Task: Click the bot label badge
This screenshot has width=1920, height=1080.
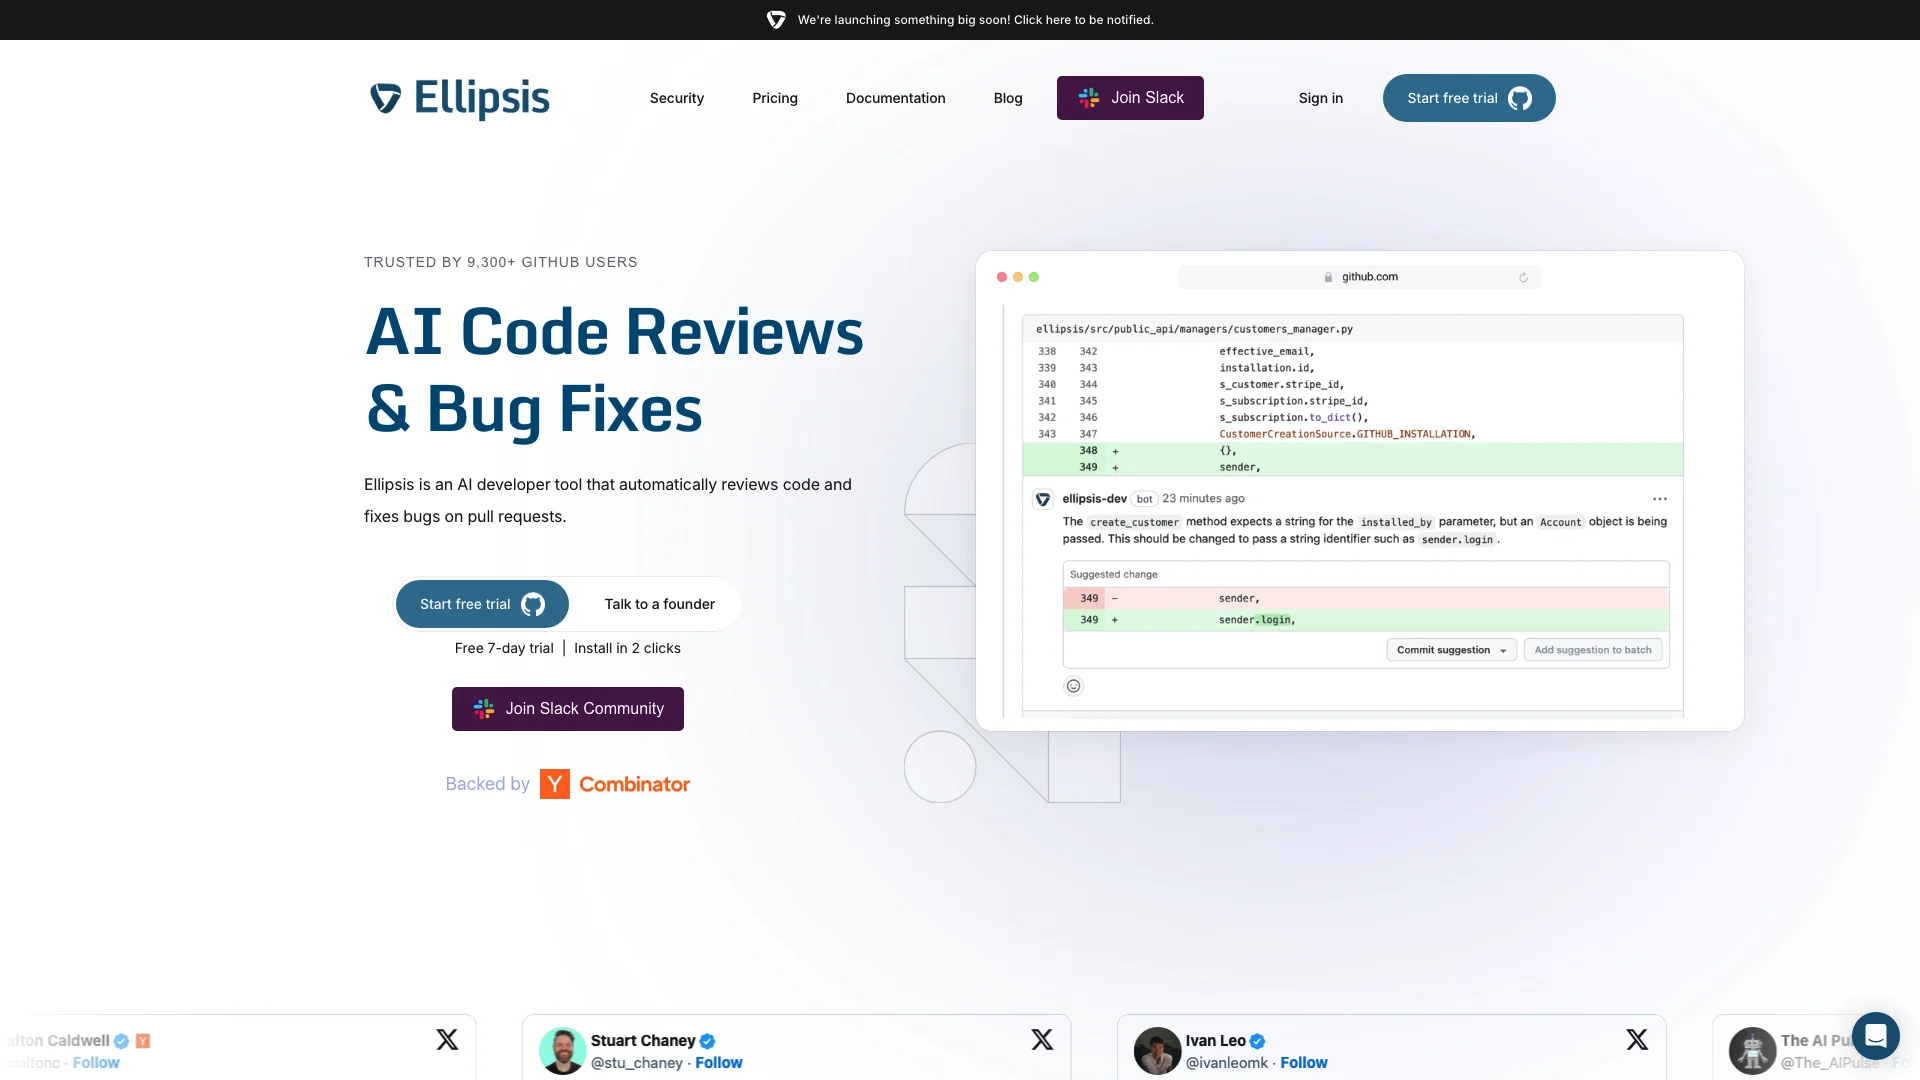Action: click(x=1144, y=499)
